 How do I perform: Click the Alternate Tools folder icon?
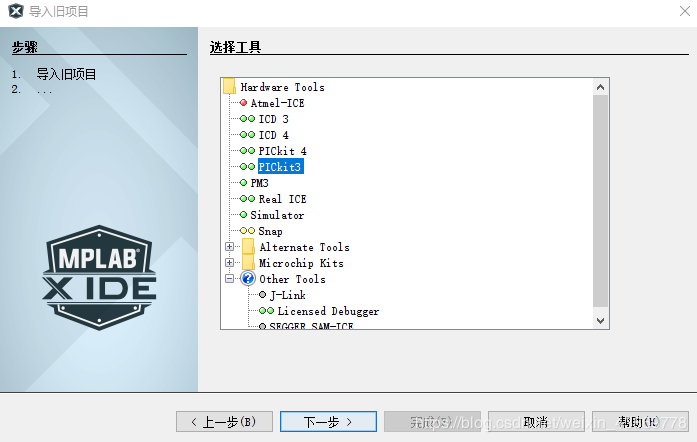[248, 247]
